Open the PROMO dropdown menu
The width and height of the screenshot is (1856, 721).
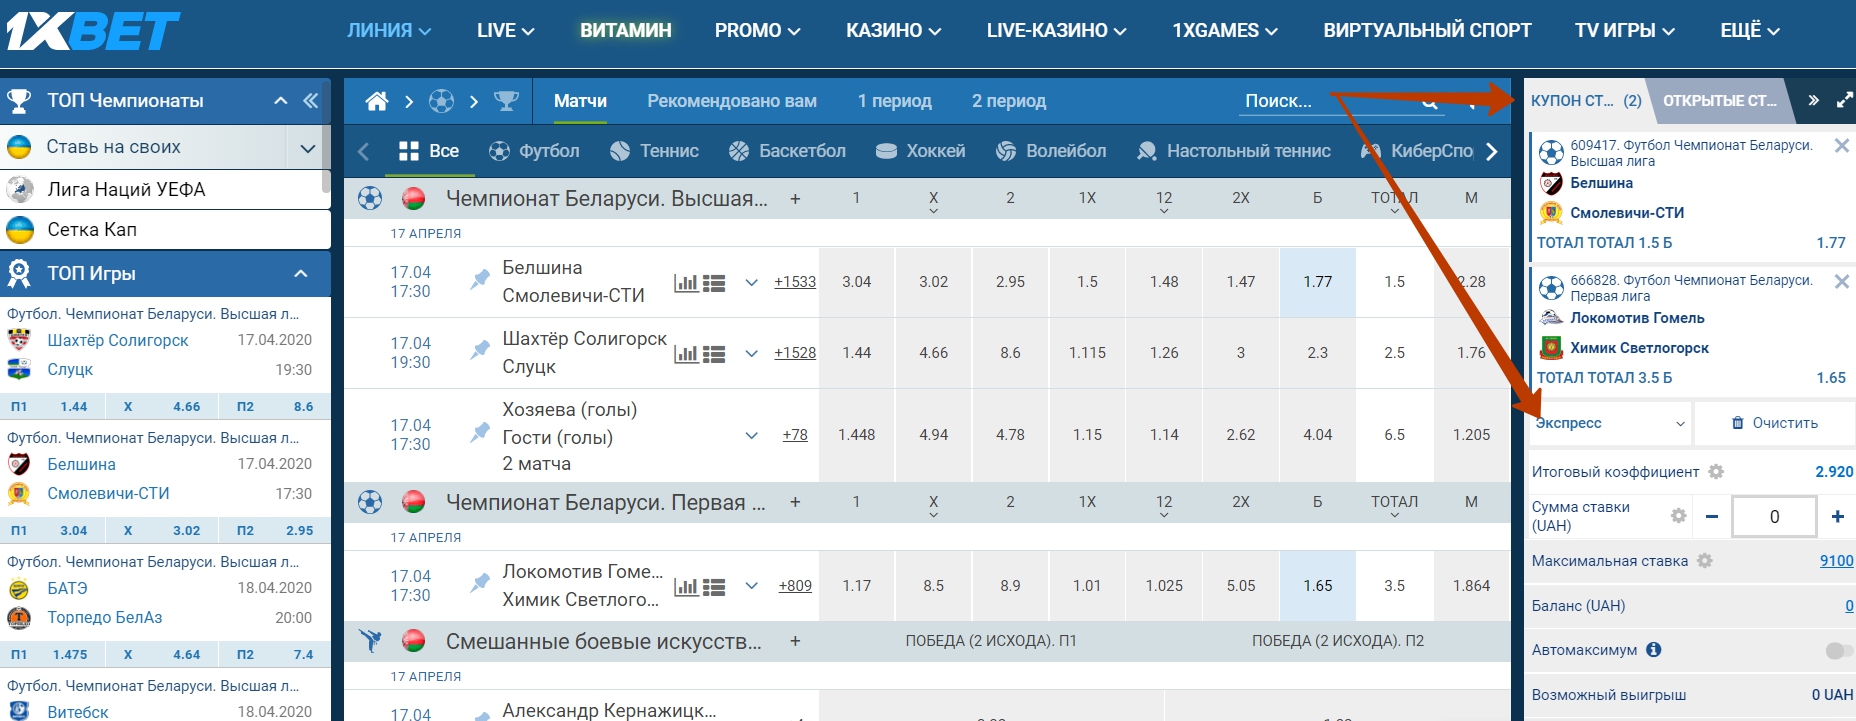757,31
